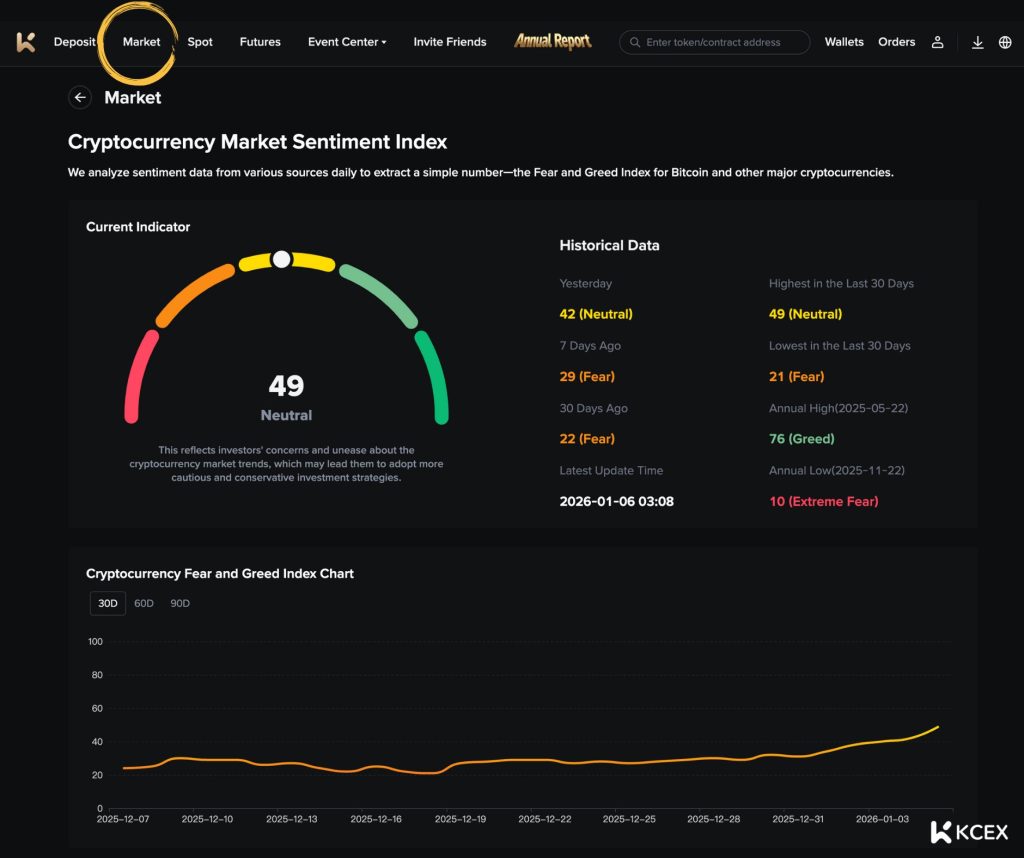This screenshot has width=1024, height=858.
Task: Expand the Event Center dropdown
Action: pyautogui.click(x=346, y=42)
